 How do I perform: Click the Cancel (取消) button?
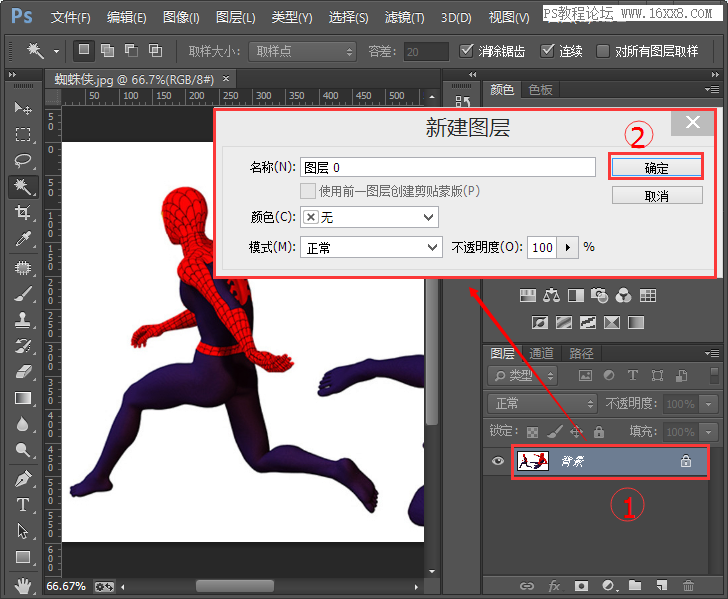[656, 195]
